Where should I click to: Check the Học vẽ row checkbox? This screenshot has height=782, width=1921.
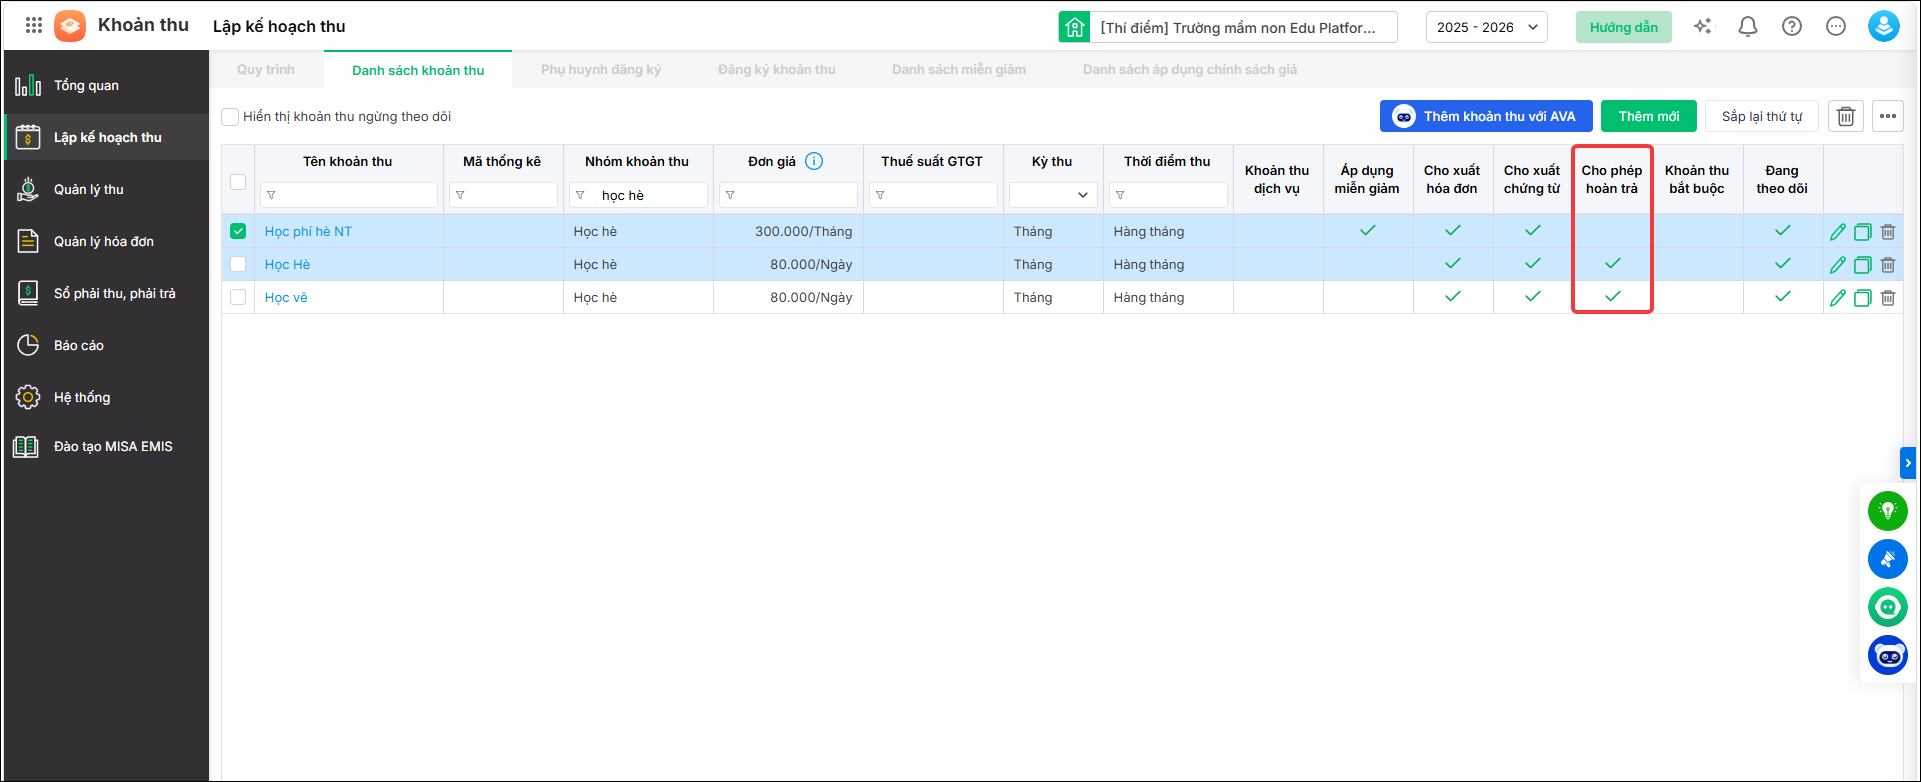point(238,297)
